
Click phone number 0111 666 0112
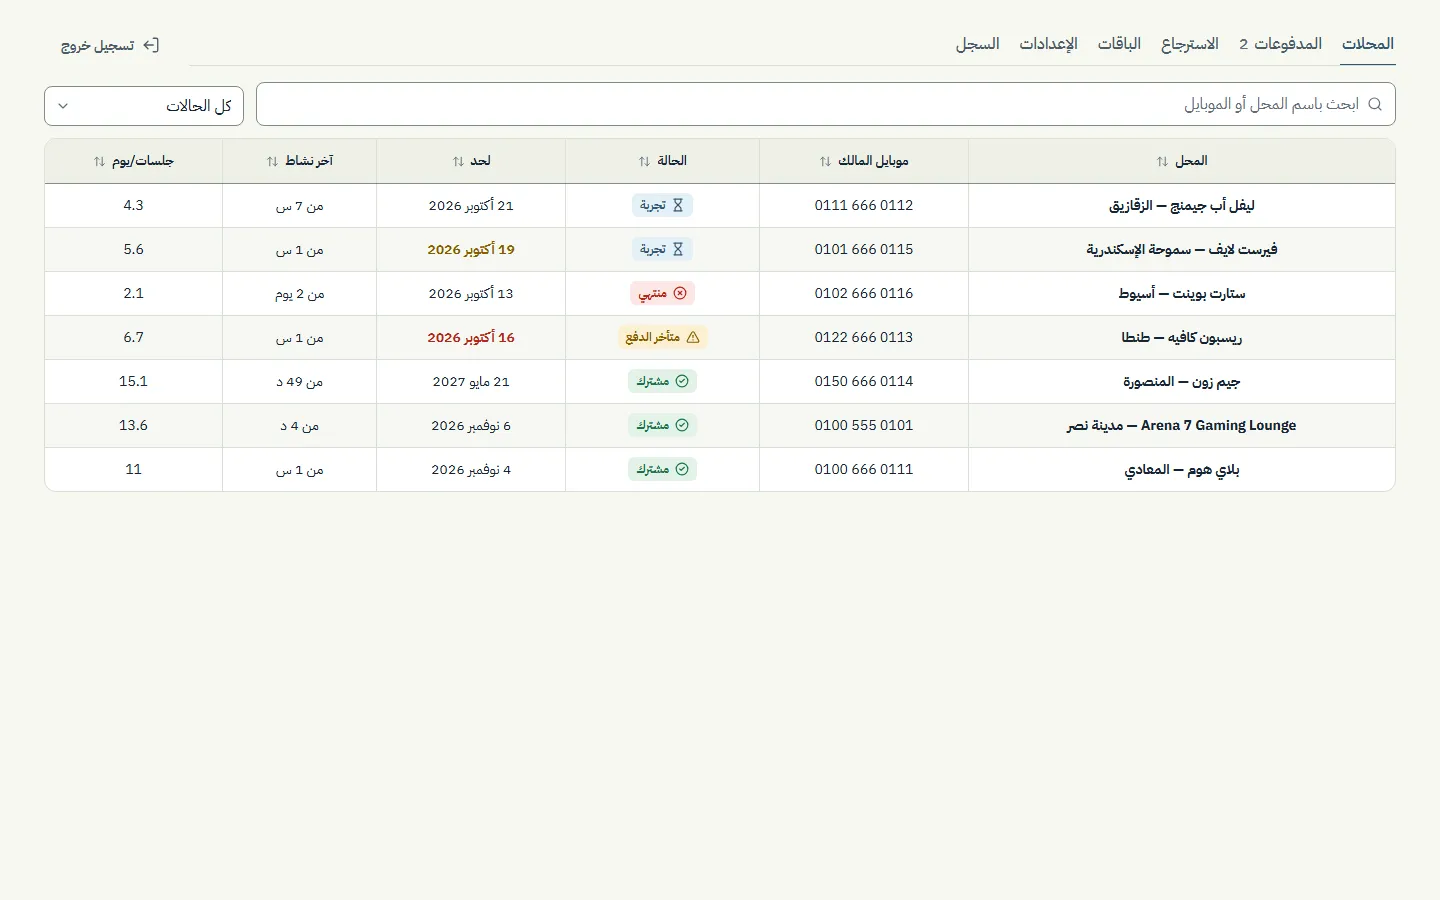coord(864,205)
